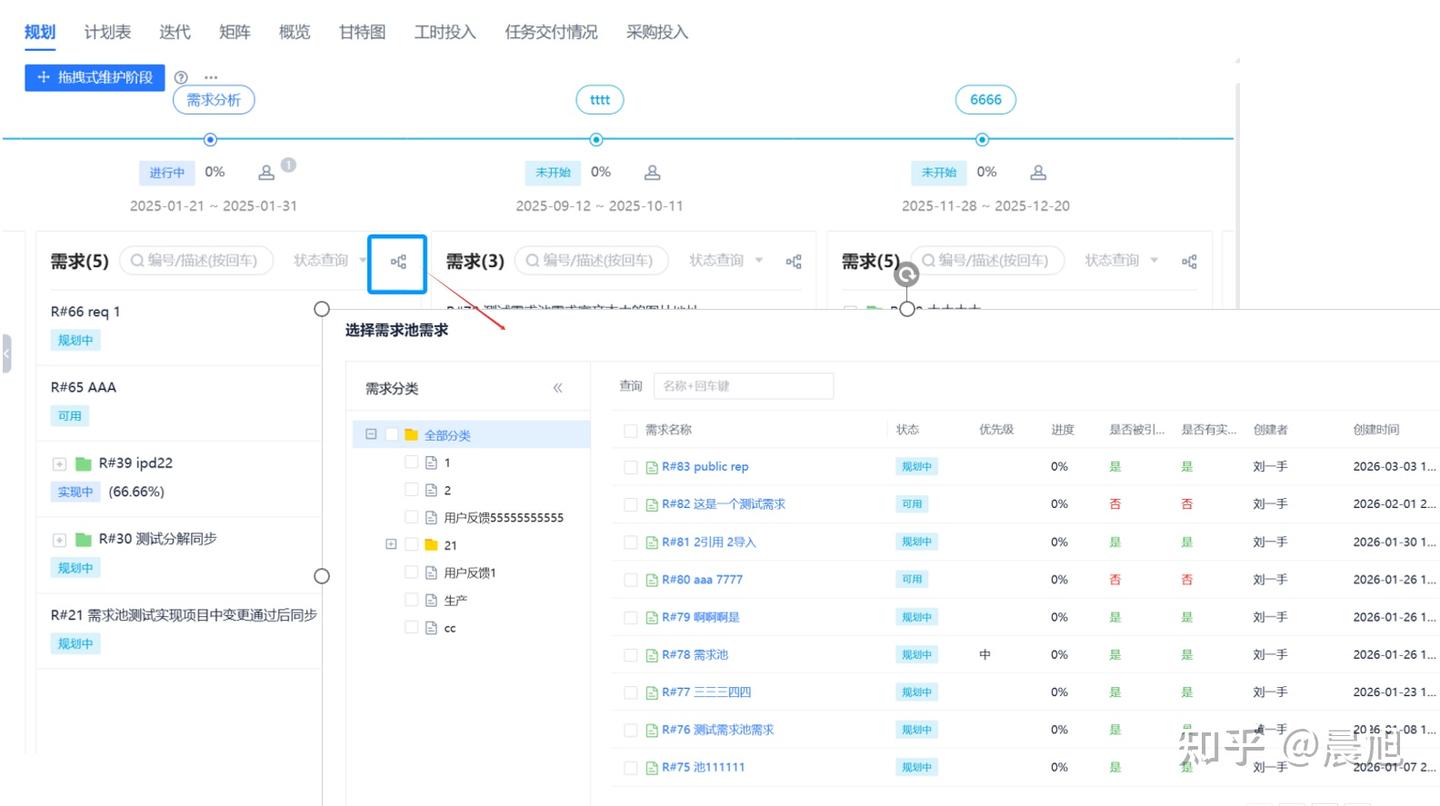1440x806 pixels.
Task: Open 状态查询 dropdown in 6666 column
Action: point(1122,261)
